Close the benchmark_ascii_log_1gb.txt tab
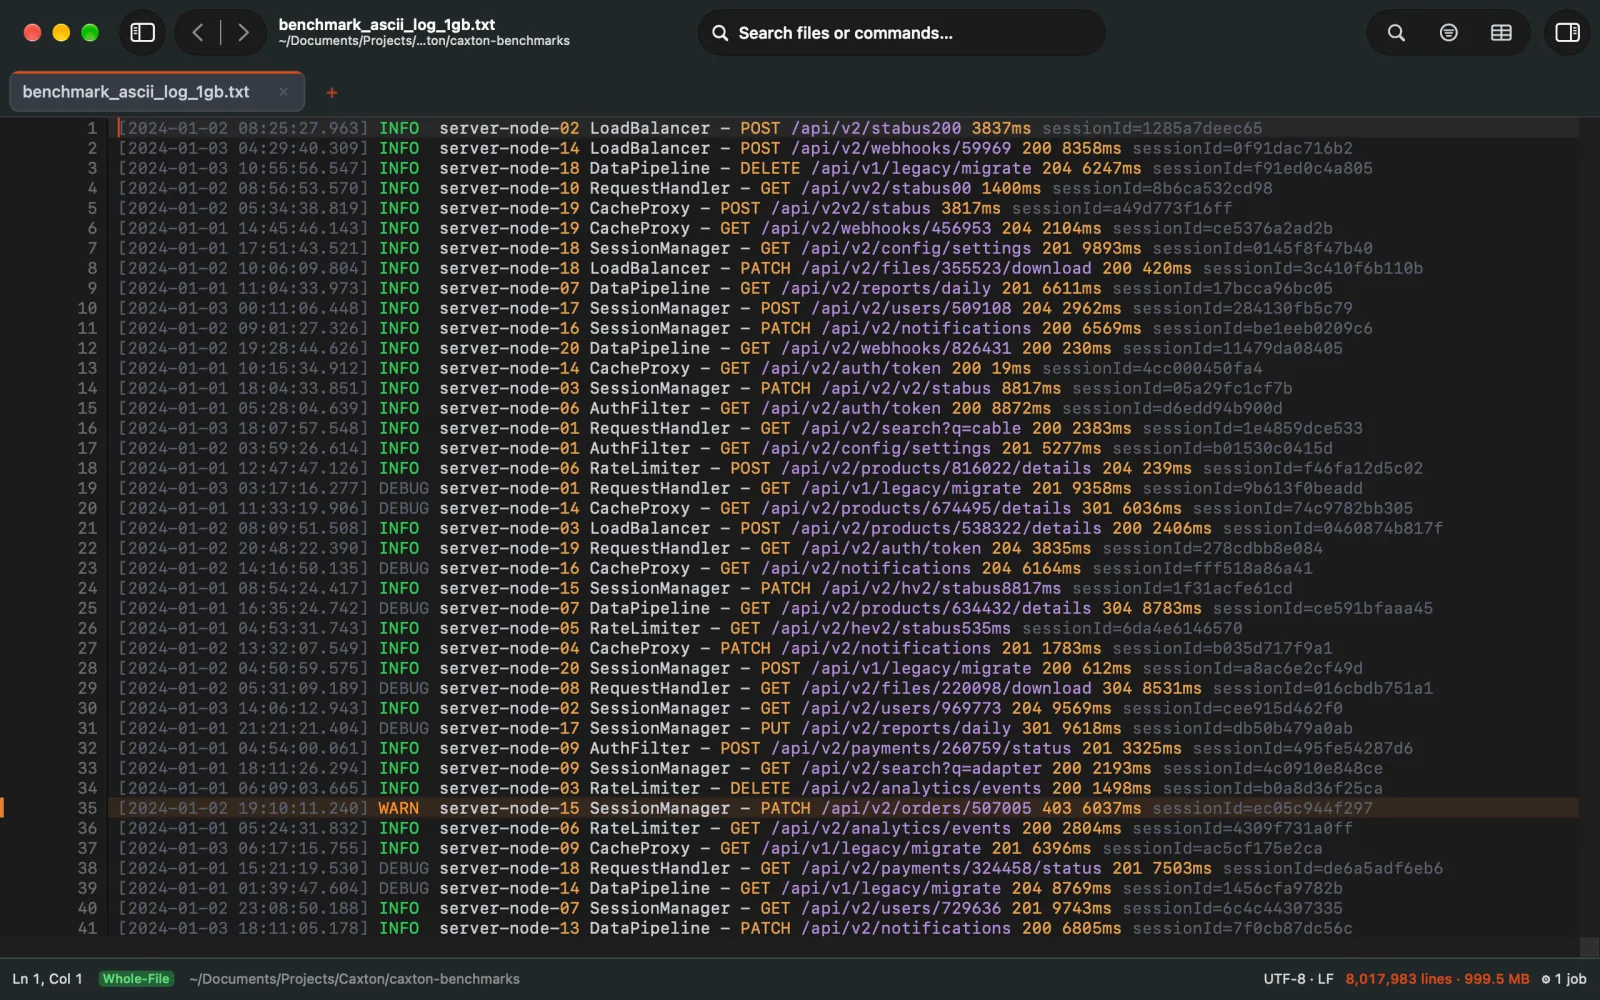The image size is (1600, 1000). pos(283,92)
